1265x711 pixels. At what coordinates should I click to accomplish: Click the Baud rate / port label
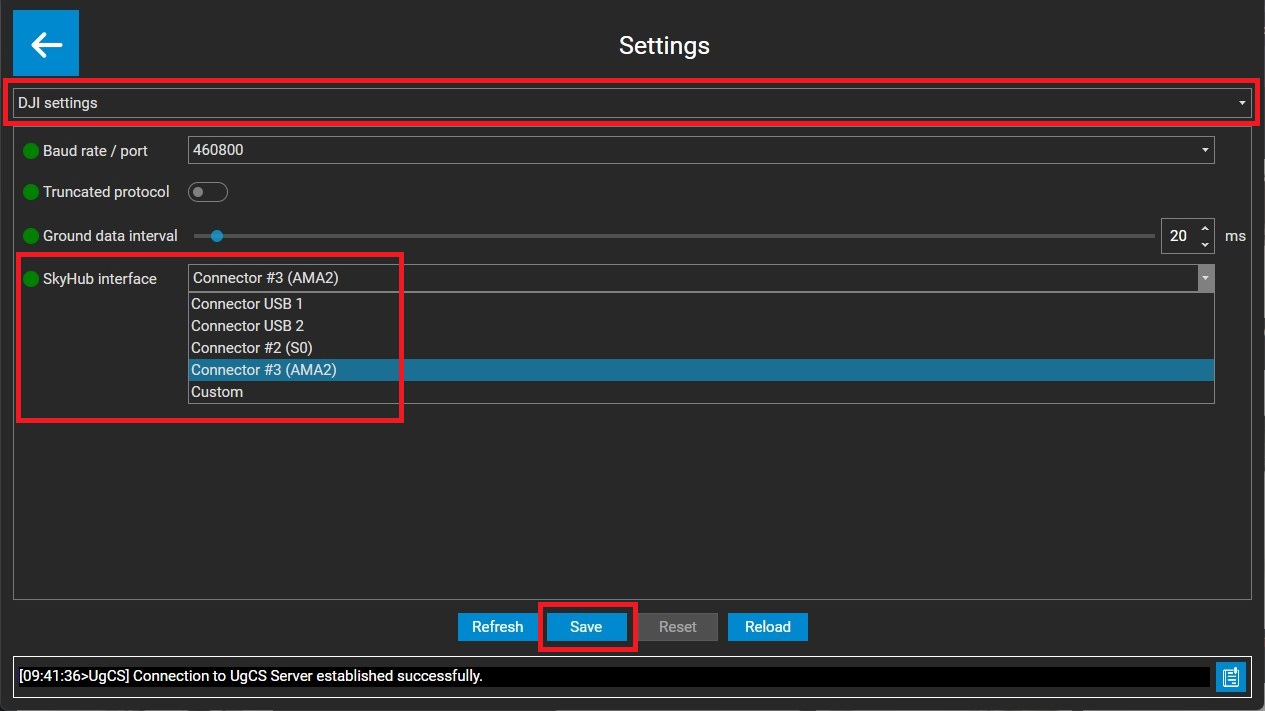pyautogui.click(x=95, y=151)
